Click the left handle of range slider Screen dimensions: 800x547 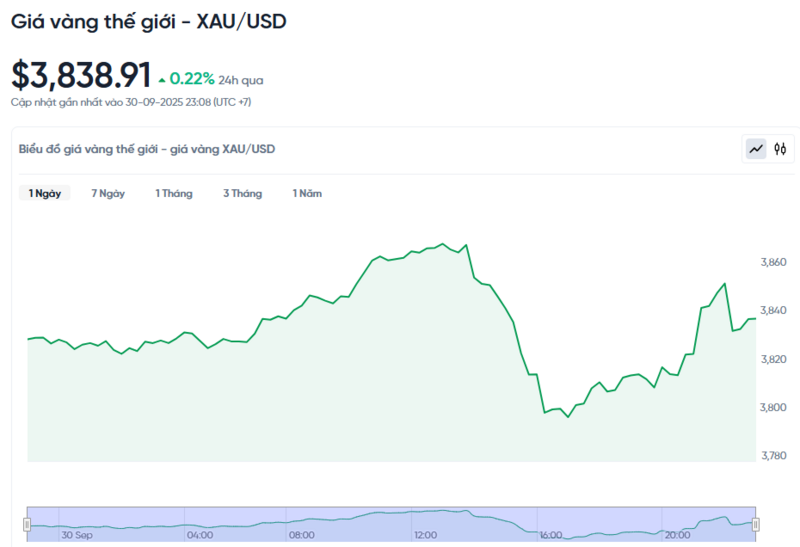tap(28, 524)
